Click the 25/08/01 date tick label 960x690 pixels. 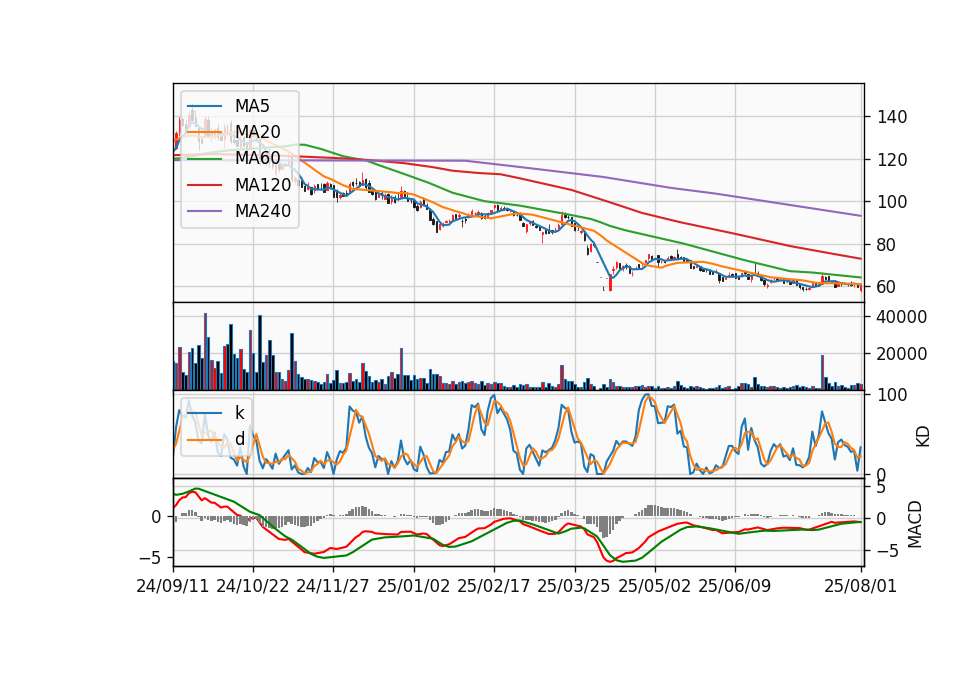[861, 586]
